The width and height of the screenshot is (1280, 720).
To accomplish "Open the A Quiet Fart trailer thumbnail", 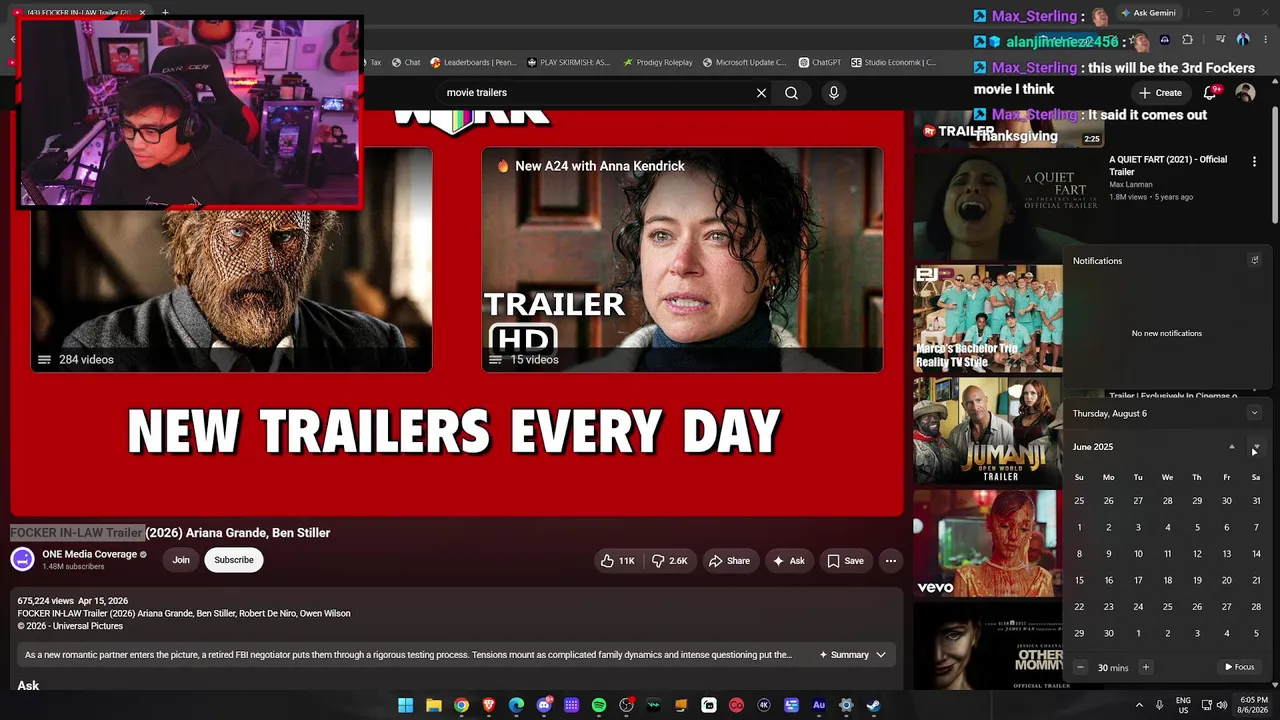I will pos(1008,205).
